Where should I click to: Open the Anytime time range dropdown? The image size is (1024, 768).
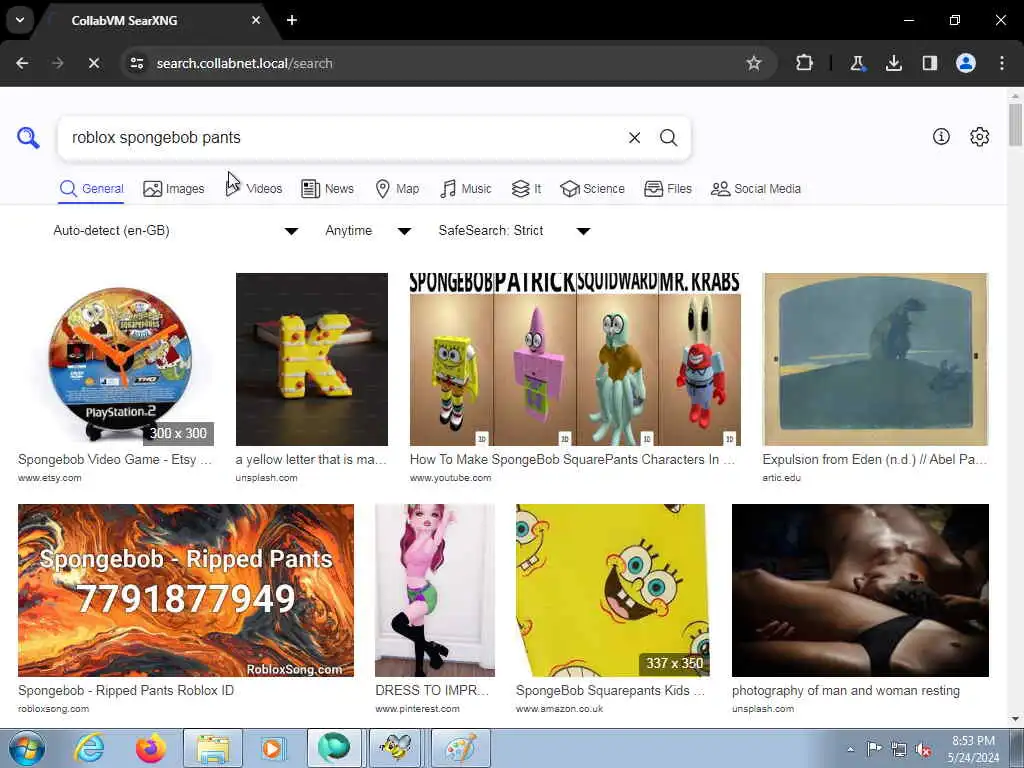[x=368, y=231]
